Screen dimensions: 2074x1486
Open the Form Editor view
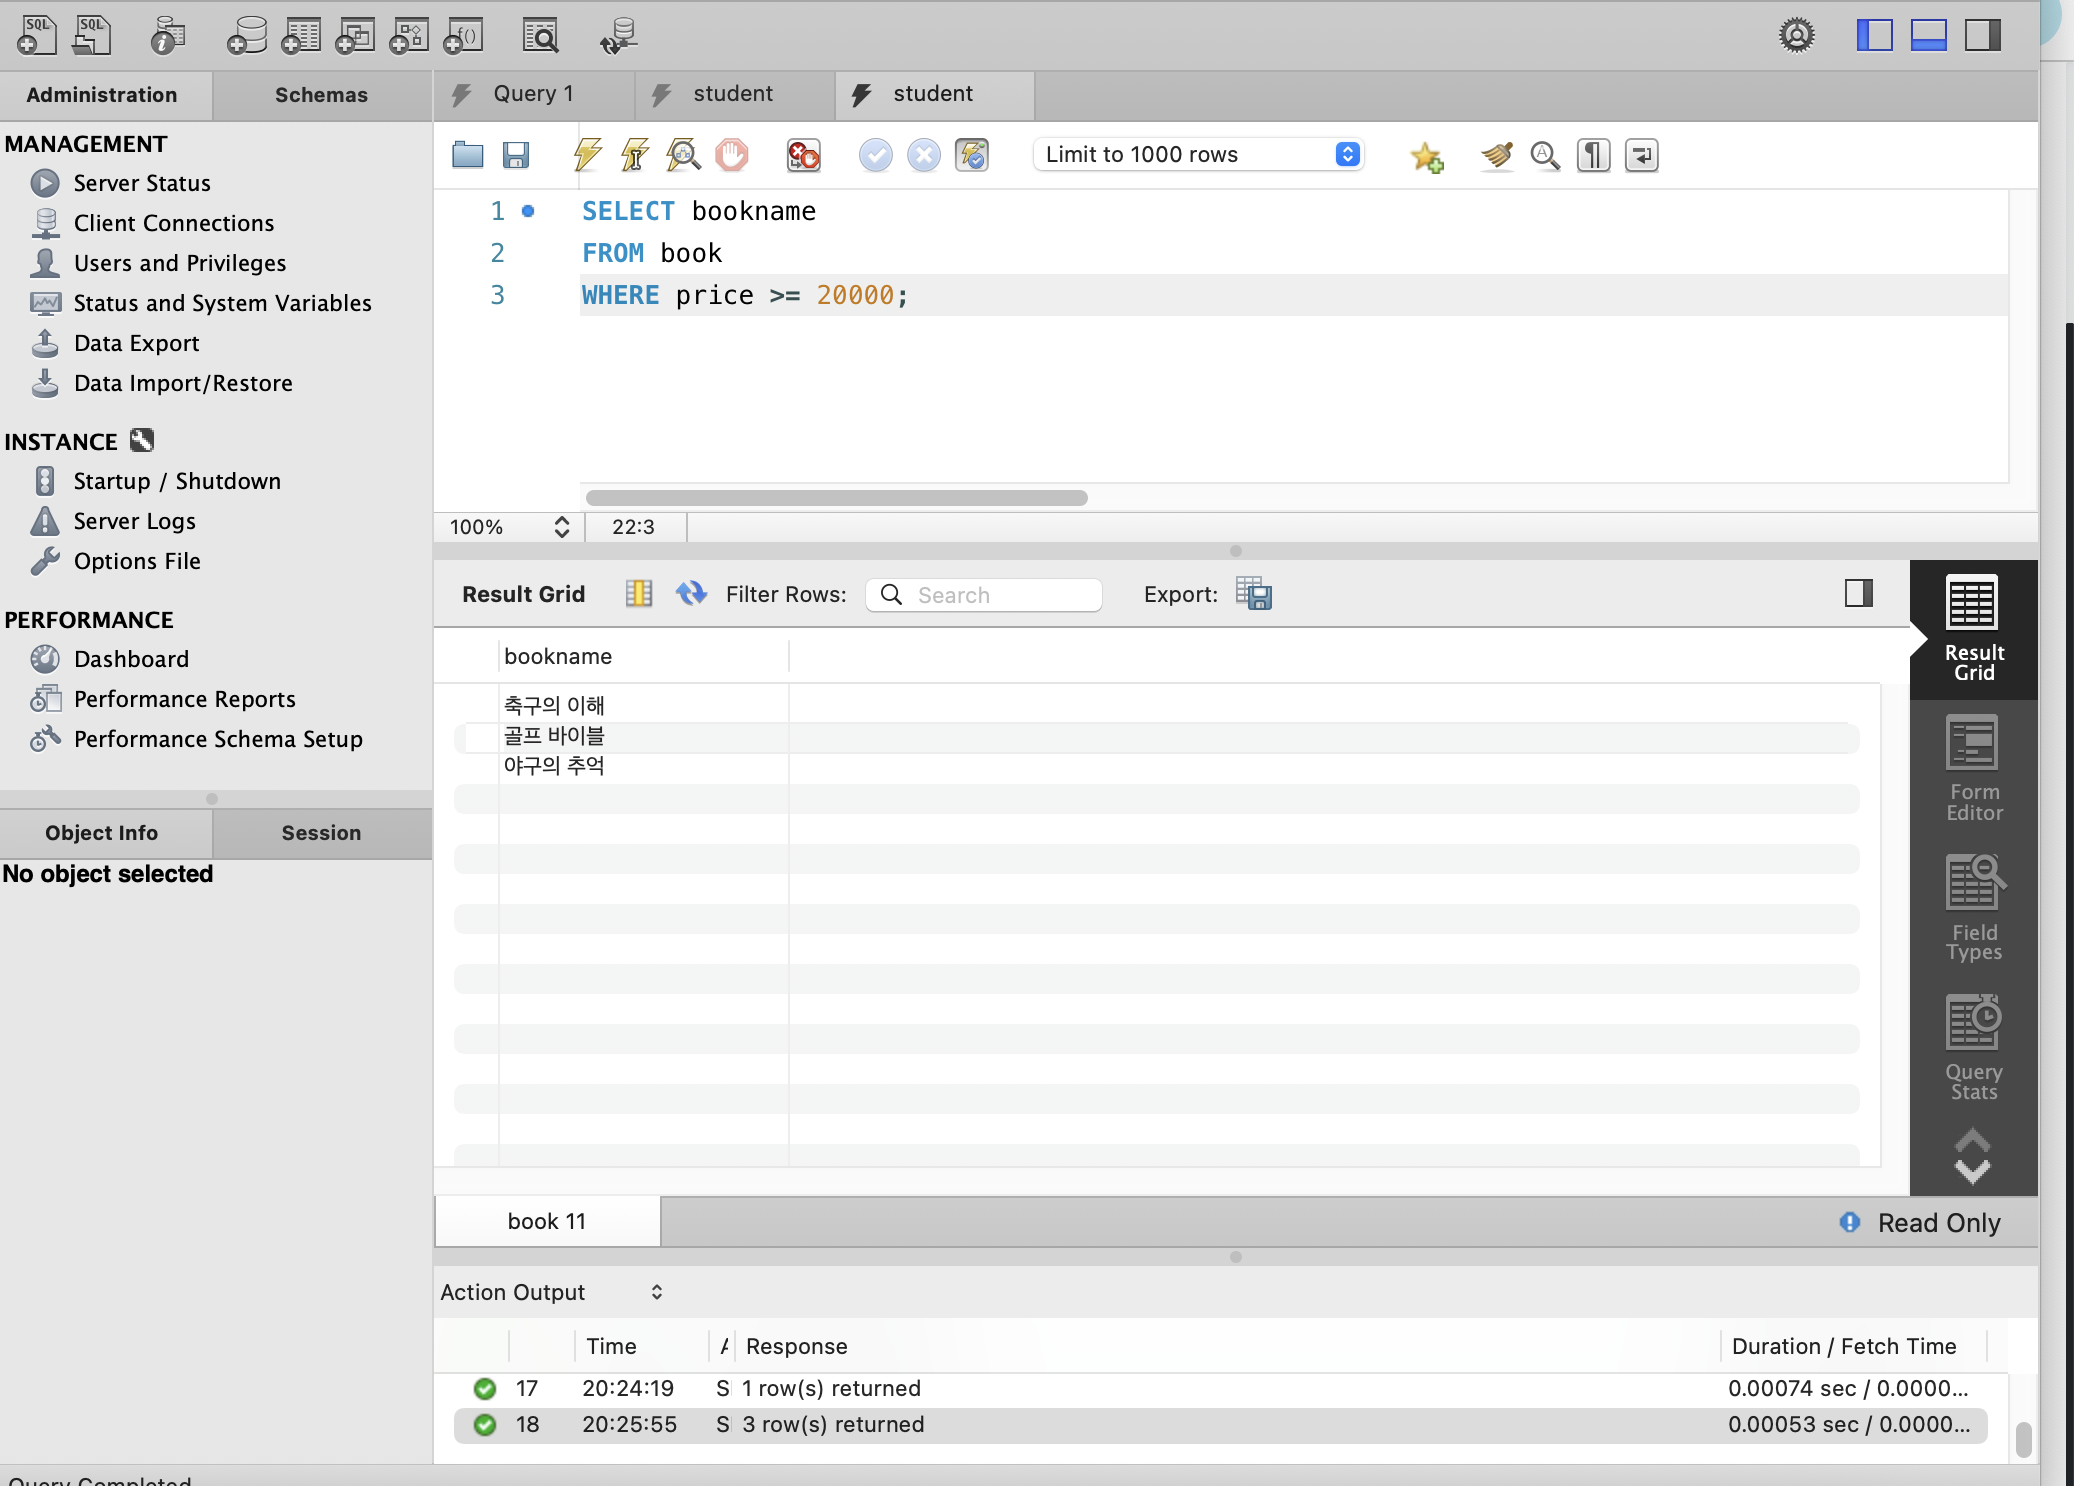click(x=1973, y=768)
